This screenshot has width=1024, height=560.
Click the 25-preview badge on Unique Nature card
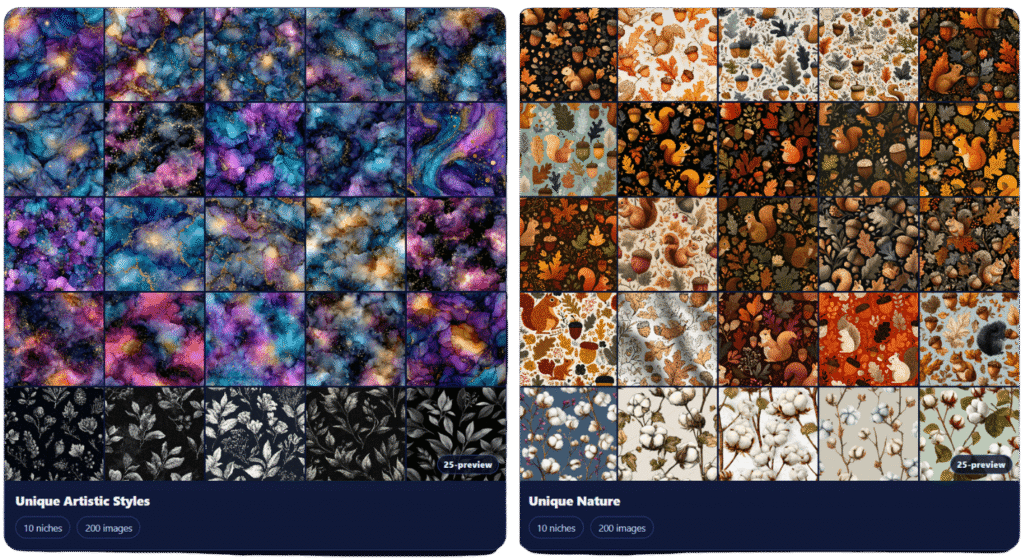tap(980, 465)
